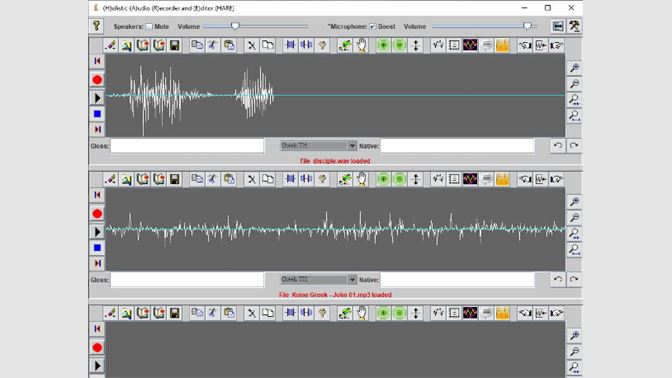Click top magnifier zoom icon beside Koine Greek waveform
The width and height of the screenshot is (672, 378).
coord(574,201)
